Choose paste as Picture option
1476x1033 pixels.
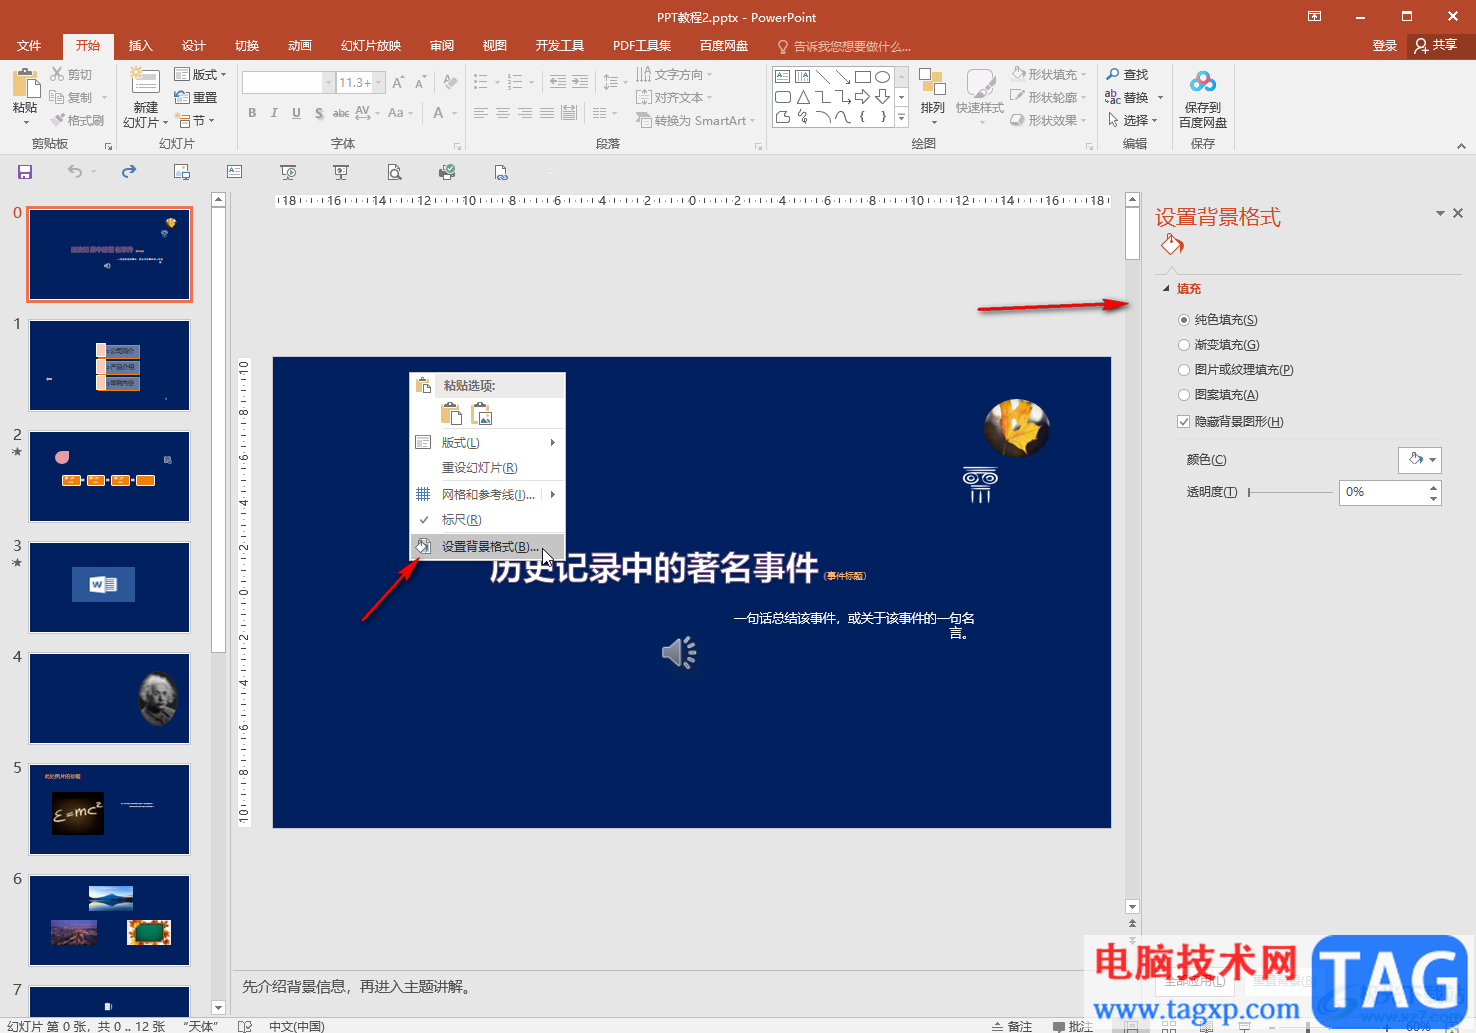tap(482, 413)
